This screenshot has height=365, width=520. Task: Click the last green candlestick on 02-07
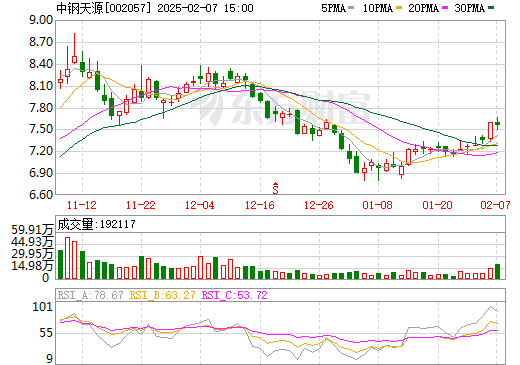[x=497, y=124]
